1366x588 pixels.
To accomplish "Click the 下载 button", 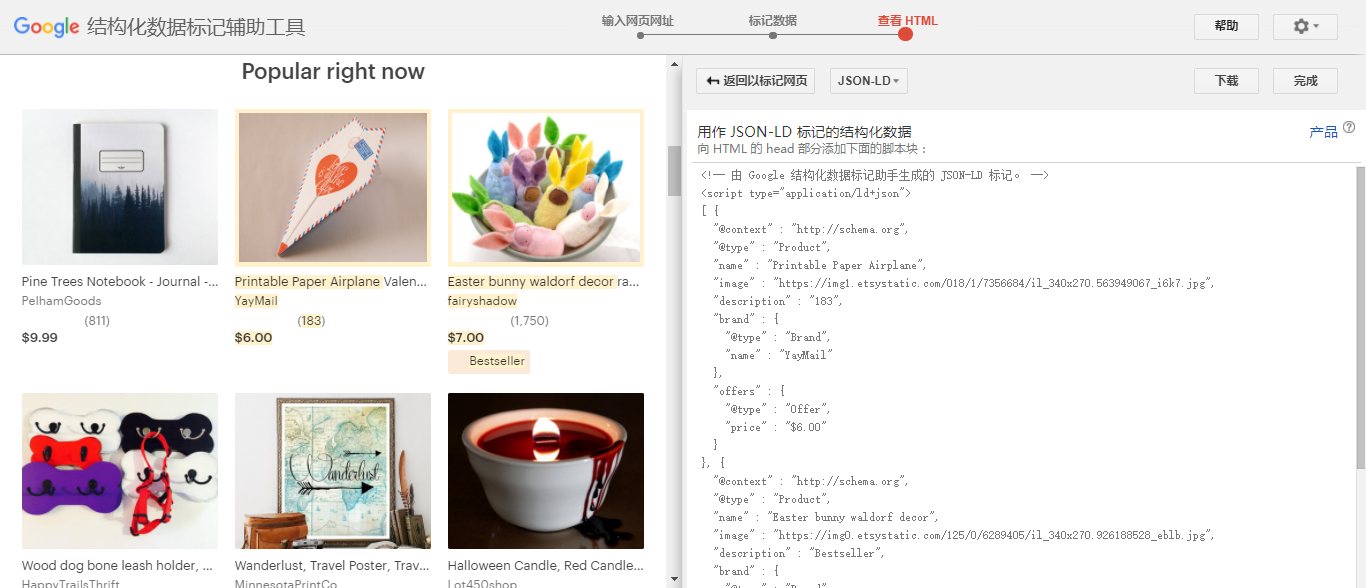I will (x=1225, y=81).
